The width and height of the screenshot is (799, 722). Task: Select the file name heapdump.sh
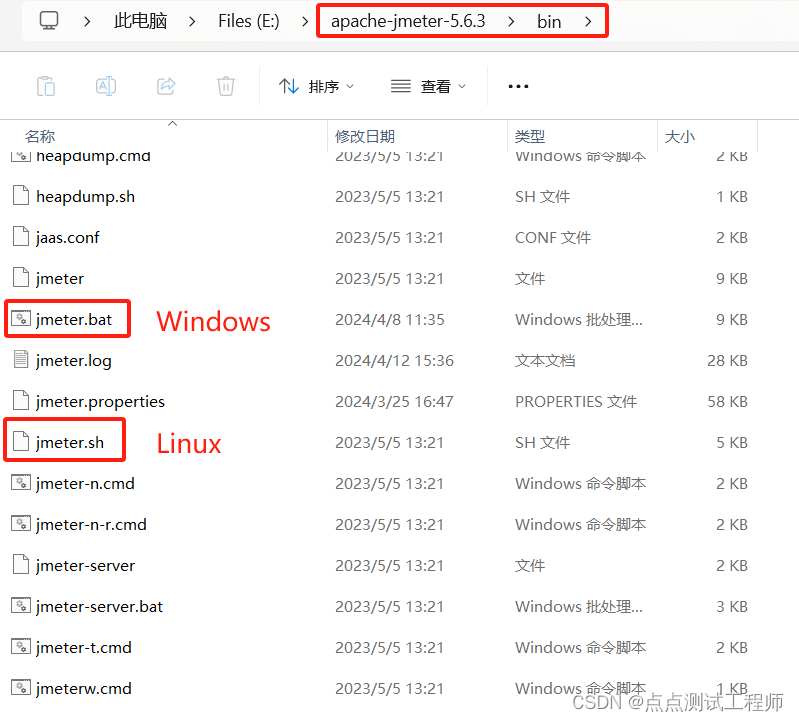(x=86, y=197)
